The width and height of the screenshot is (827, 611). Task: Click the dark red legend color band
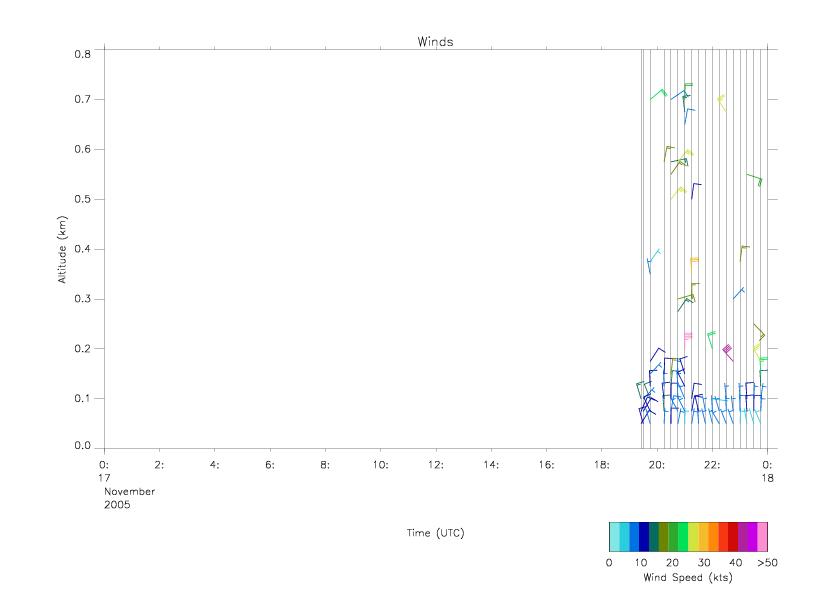pos(733,537)
